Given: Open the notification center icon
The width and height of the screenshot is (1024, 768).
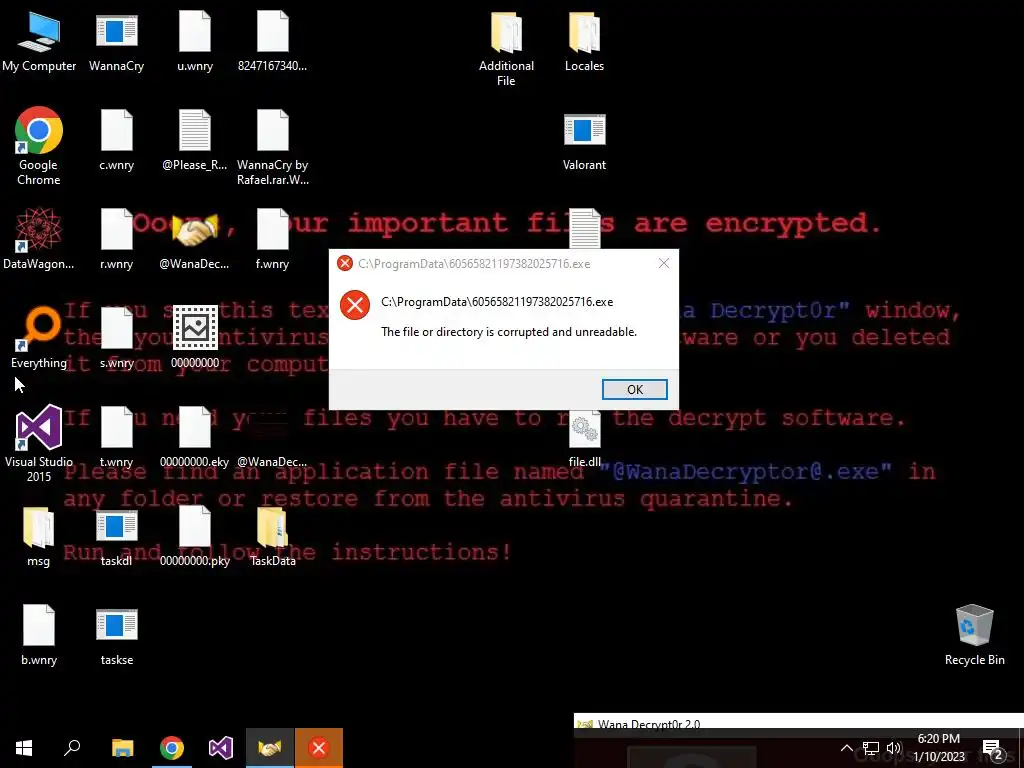Looking at the screenshot, I should (993, 748).
